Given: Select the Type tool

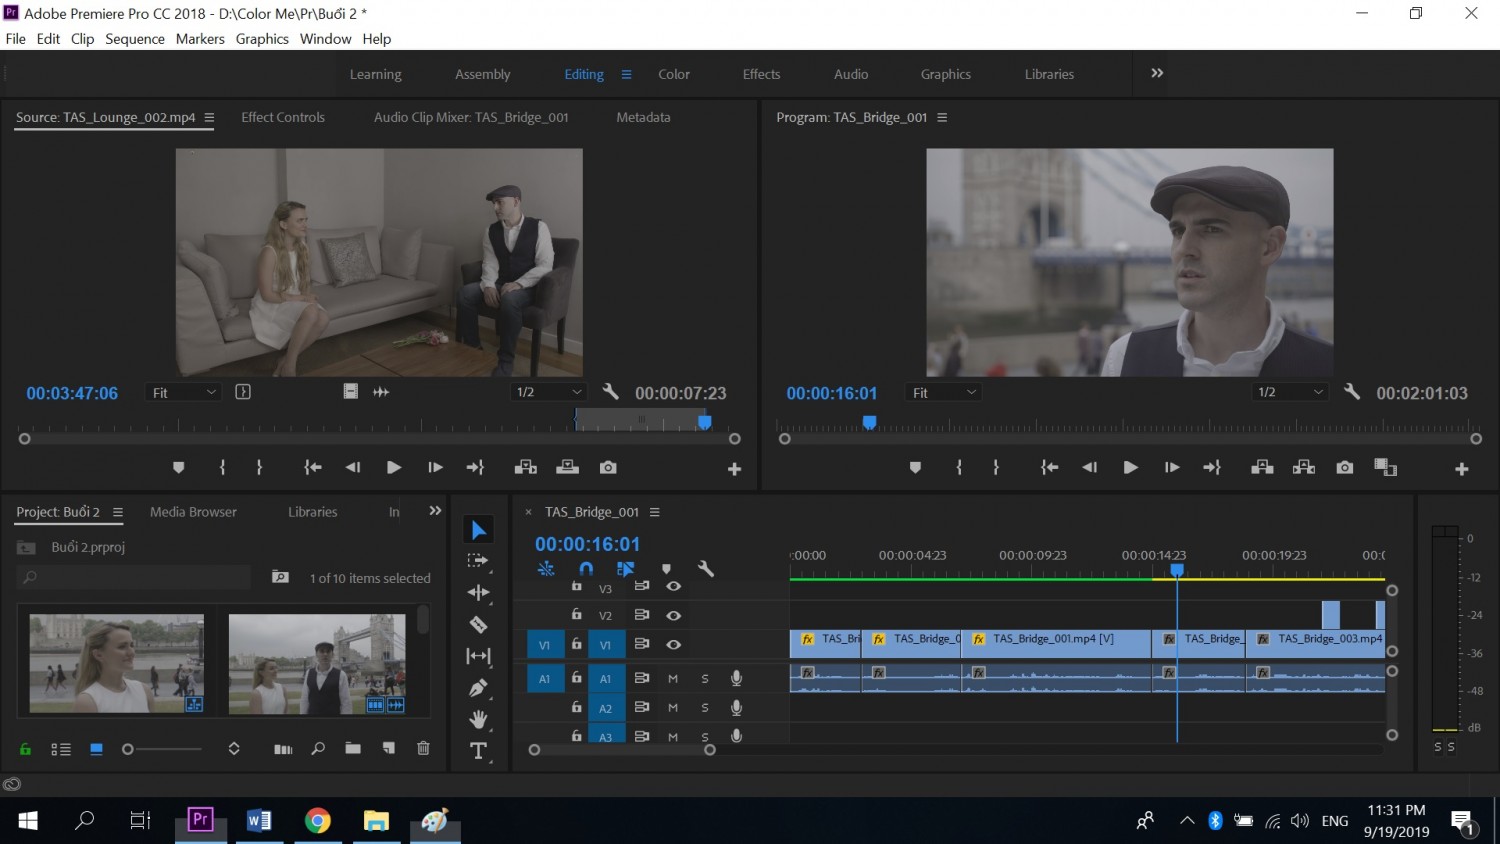Looking at the screenshot, I should point(479,751).
